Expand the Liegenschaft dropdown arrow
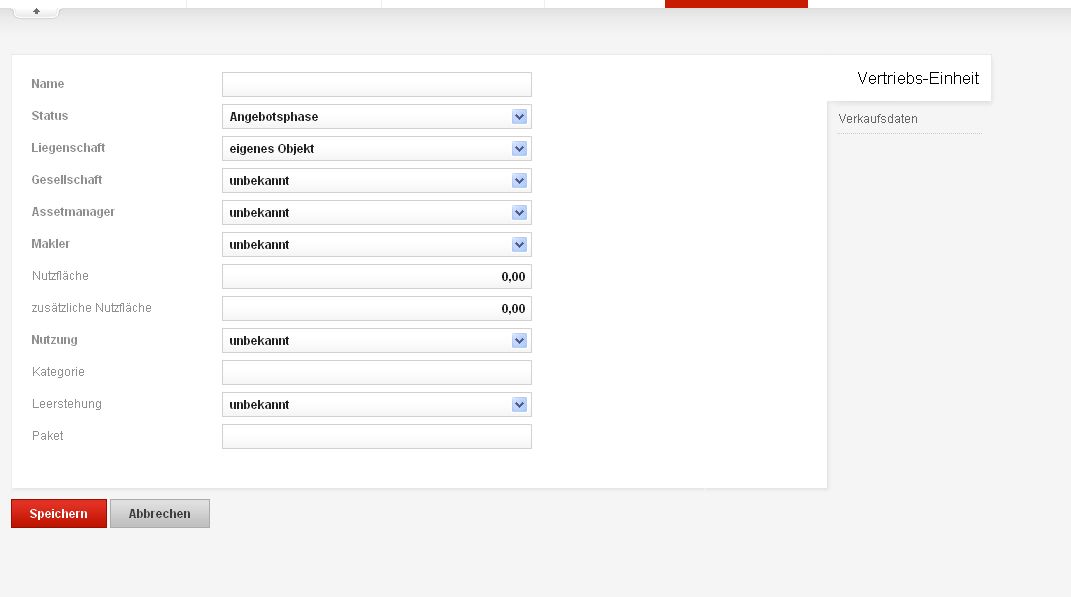The width and height of the screenshot is (1071, 597). (x=519, y=149)
